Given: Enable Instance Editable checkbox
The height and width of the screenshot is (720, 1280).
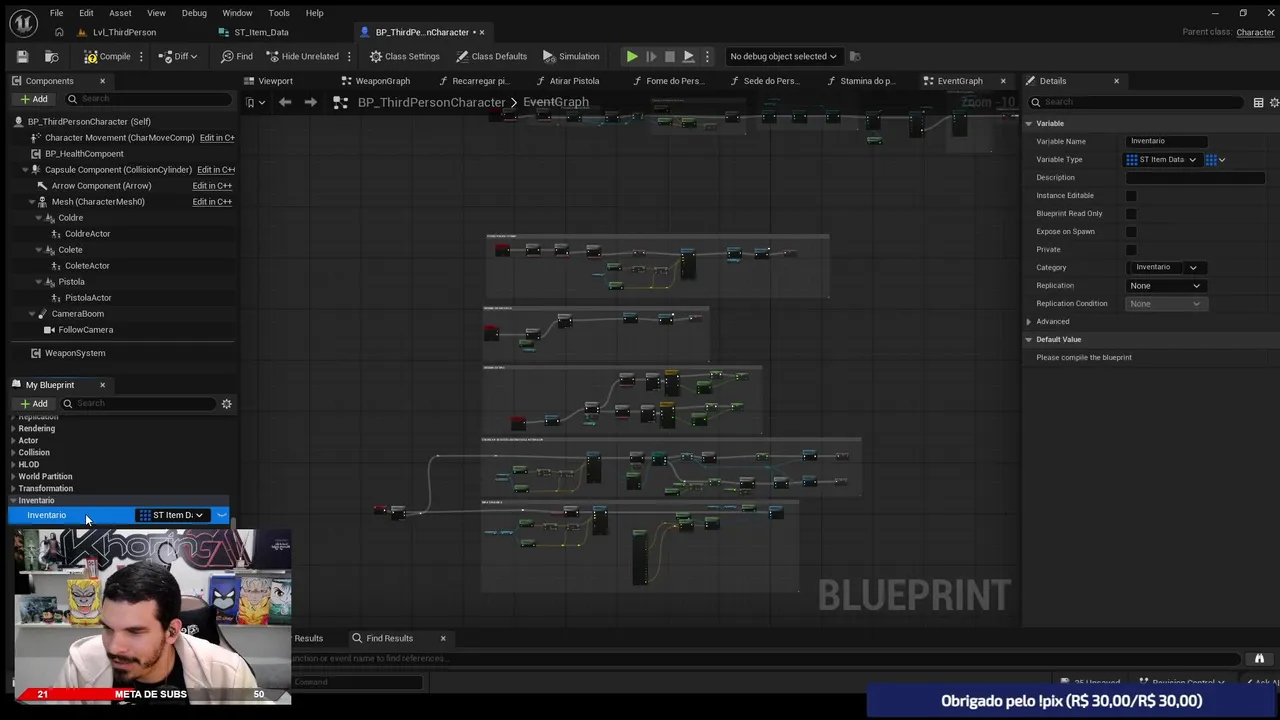Looking at the screenshot, I should (x=1131, y=196).
